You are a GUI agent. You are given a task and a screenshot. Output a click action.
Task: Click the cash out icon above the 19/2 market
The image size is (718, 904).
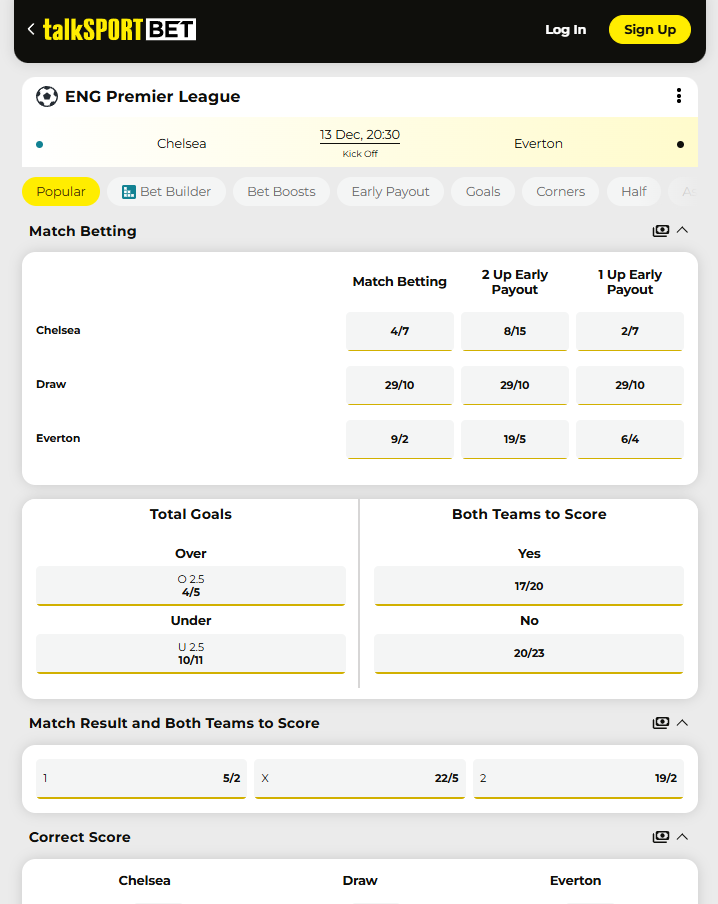[x=661, y=722]
